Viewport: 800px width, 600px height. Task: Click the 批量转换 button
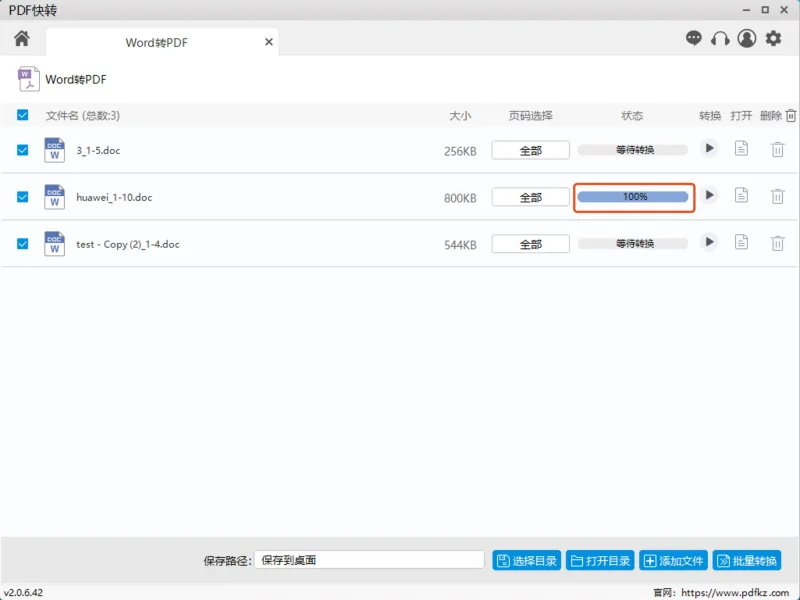[x=747, y=561]
